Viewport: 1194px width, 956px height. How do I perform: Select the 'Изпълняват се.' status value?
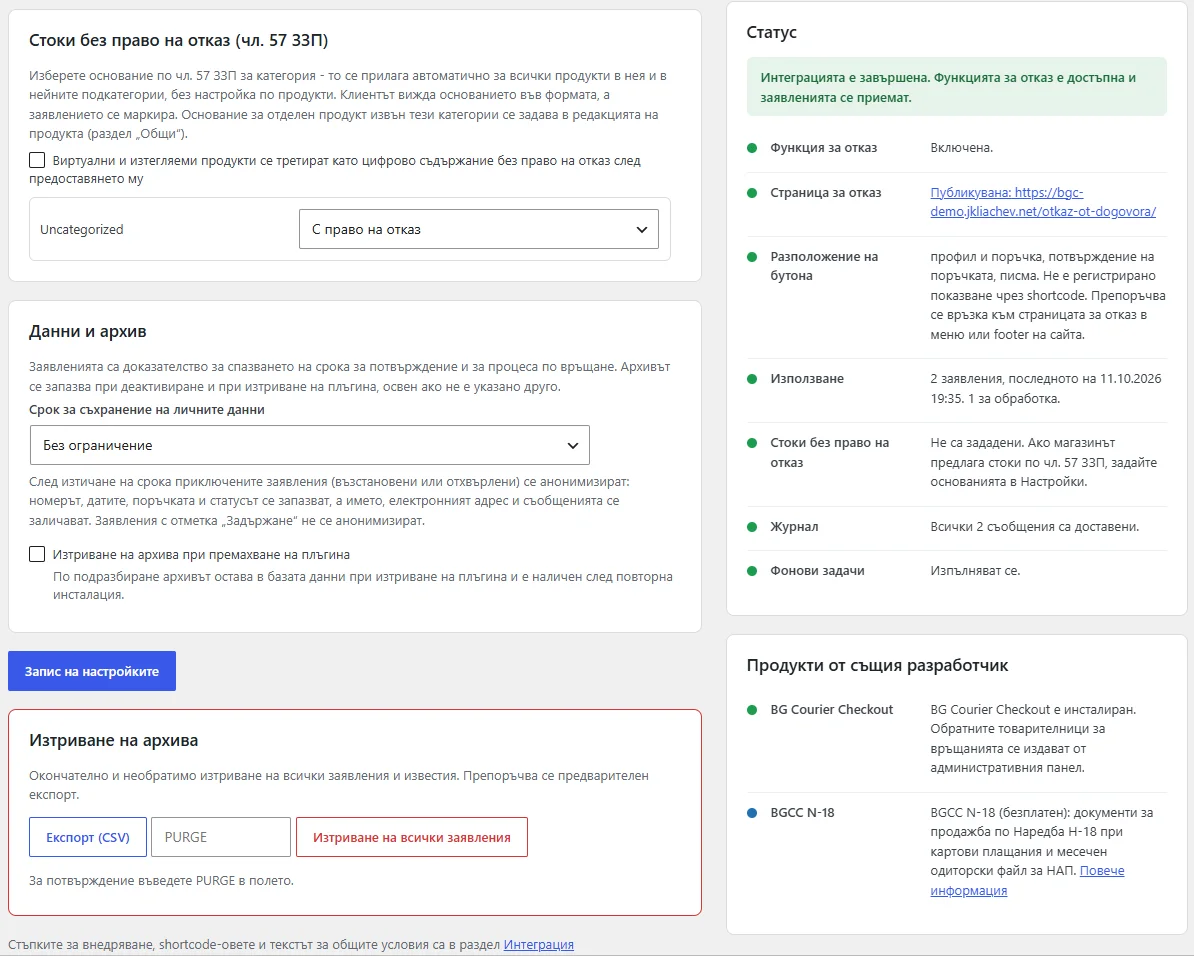(975, 571)
